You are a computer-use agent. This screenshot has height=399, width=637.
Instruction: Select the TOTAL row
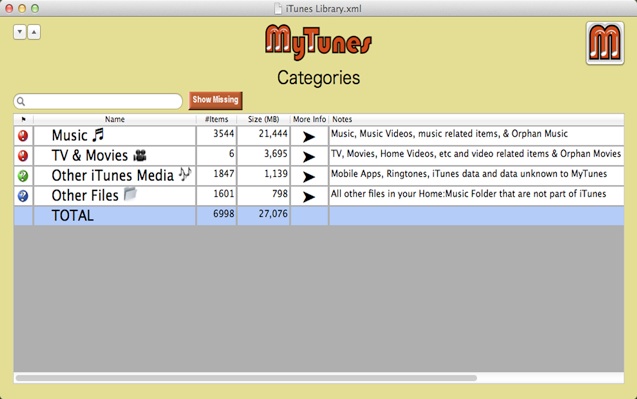[x=319, y=215]
